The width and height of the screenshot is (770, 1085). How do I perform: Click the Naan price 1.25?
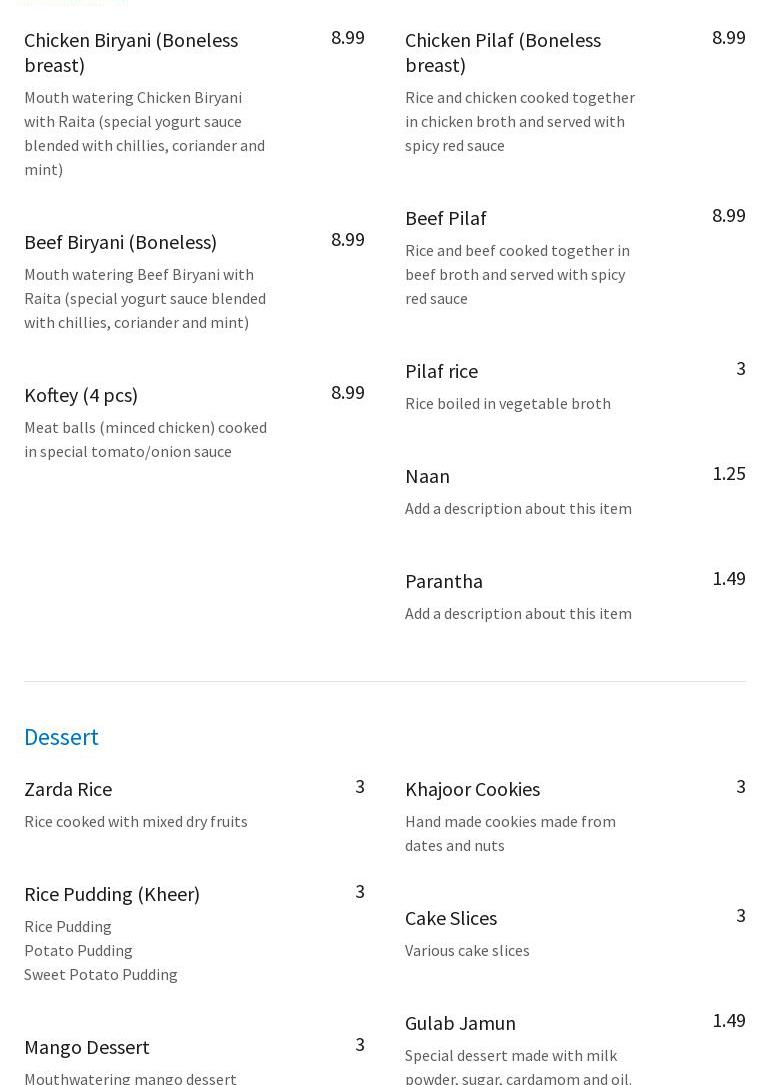click(x=728, y=474)
